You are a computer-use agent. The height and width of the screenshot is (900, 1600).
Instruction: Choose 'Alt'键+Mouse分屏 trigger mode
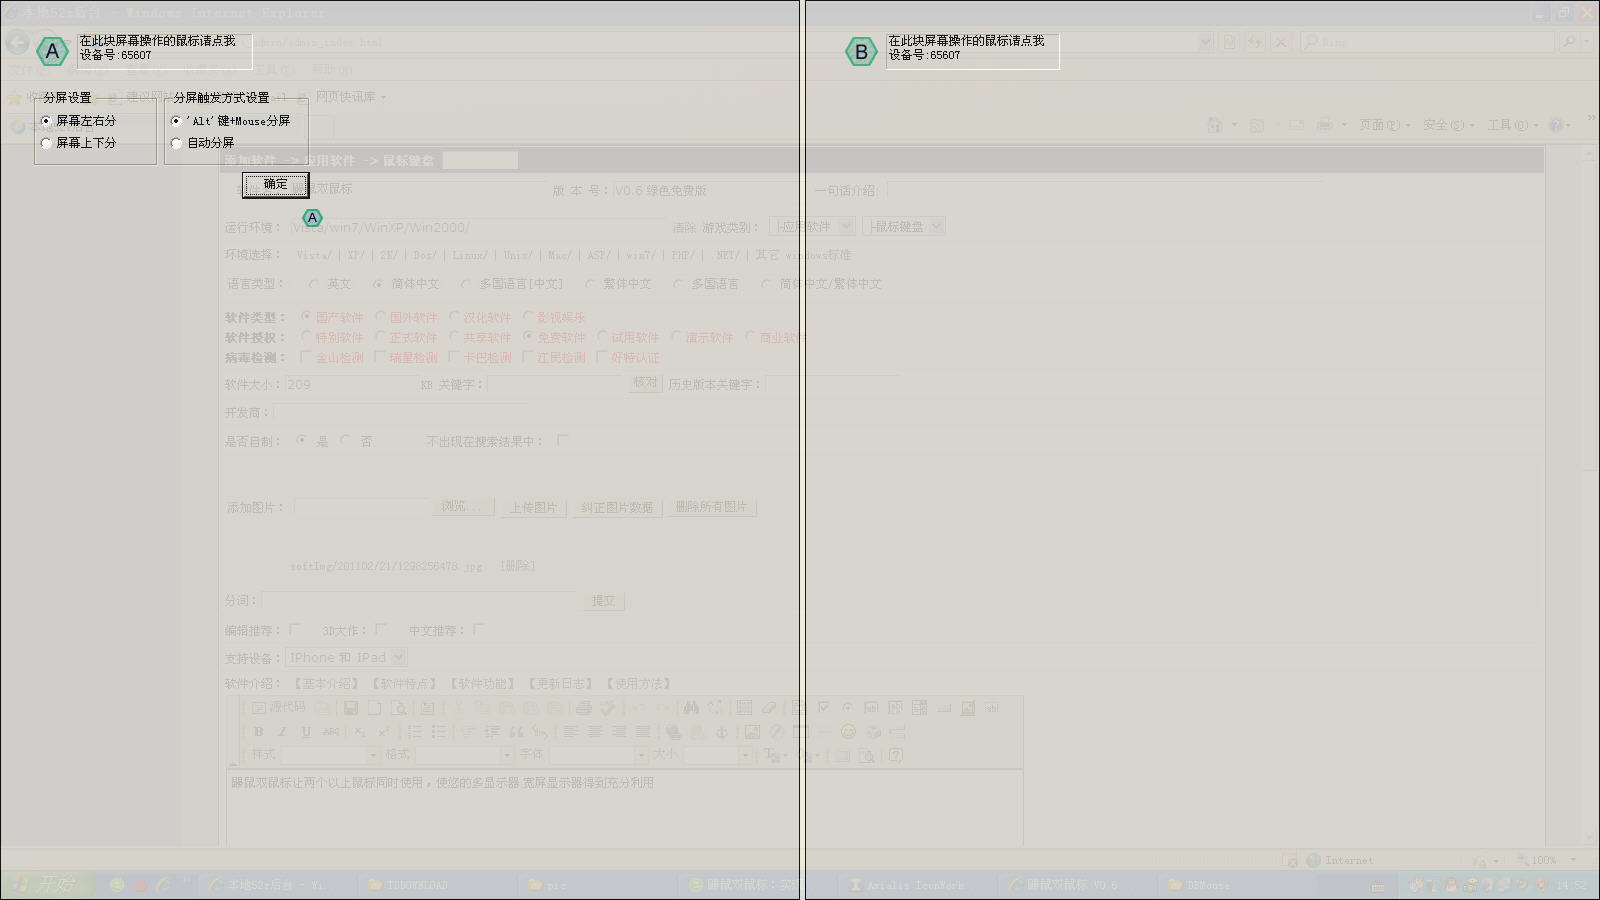click(176, 121)
